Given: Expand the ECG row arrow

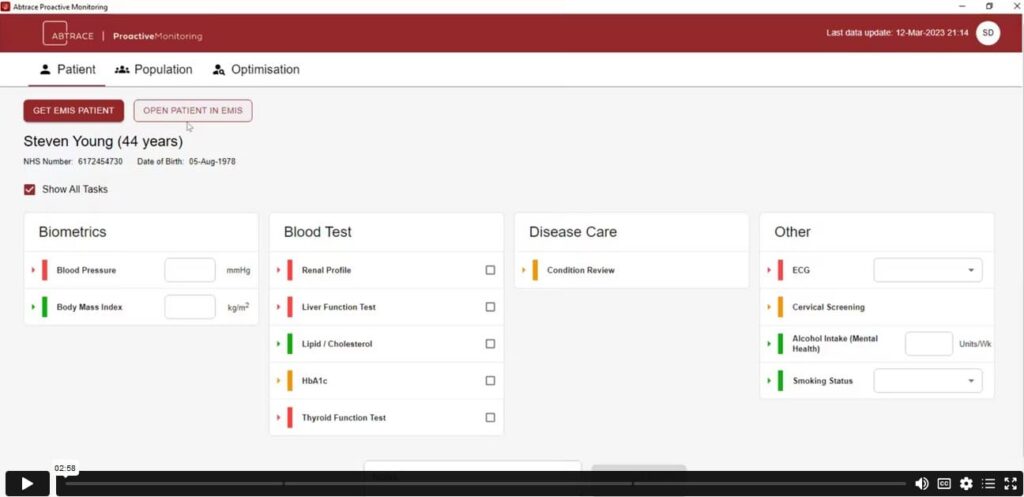Looking at the screenshot, I should point(769,270).
